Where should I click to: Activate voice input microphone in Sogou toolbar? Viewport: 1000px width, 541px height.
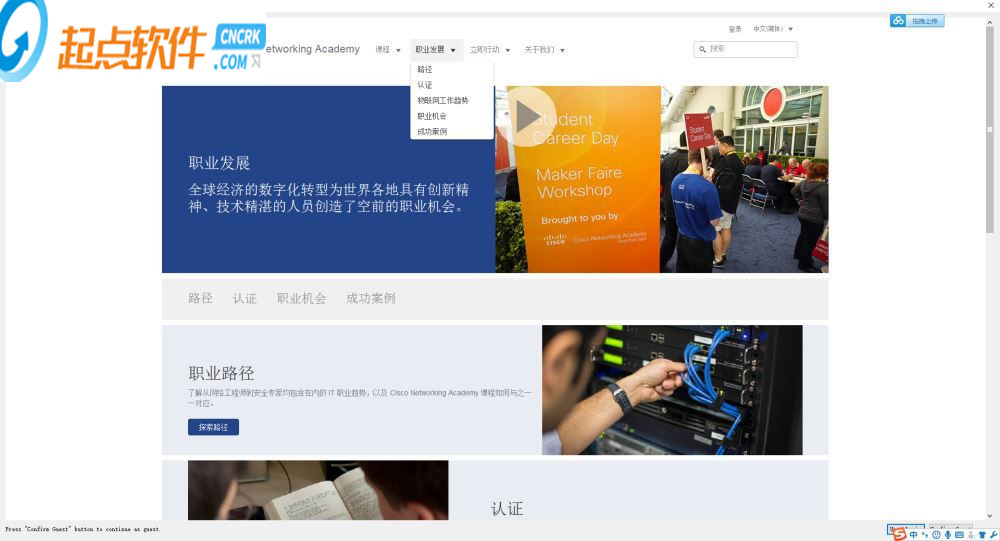(x=948, y=535)
